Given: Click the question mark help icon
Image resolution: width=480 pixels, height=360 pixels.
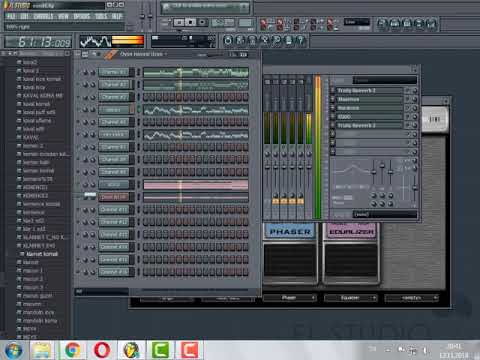Looking at the screenshot, I should (301, 41).
